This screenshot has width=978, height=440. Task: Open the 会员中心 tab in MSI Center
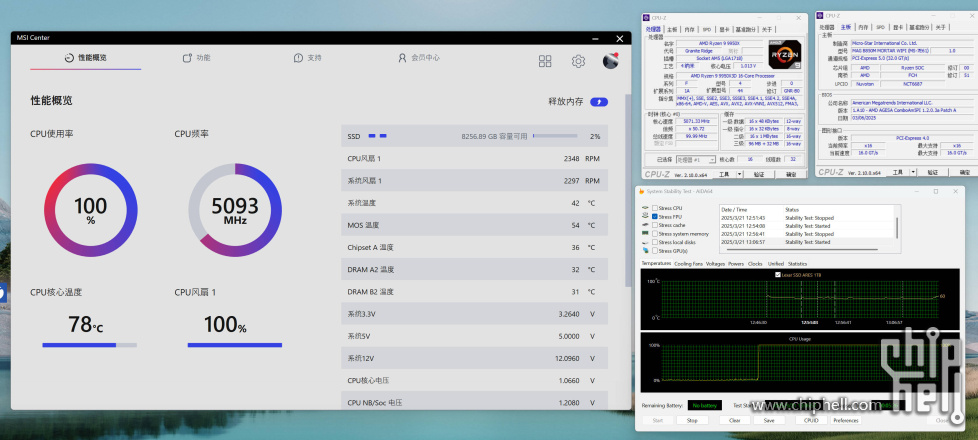pyautogui.click(x=419, y=57)
